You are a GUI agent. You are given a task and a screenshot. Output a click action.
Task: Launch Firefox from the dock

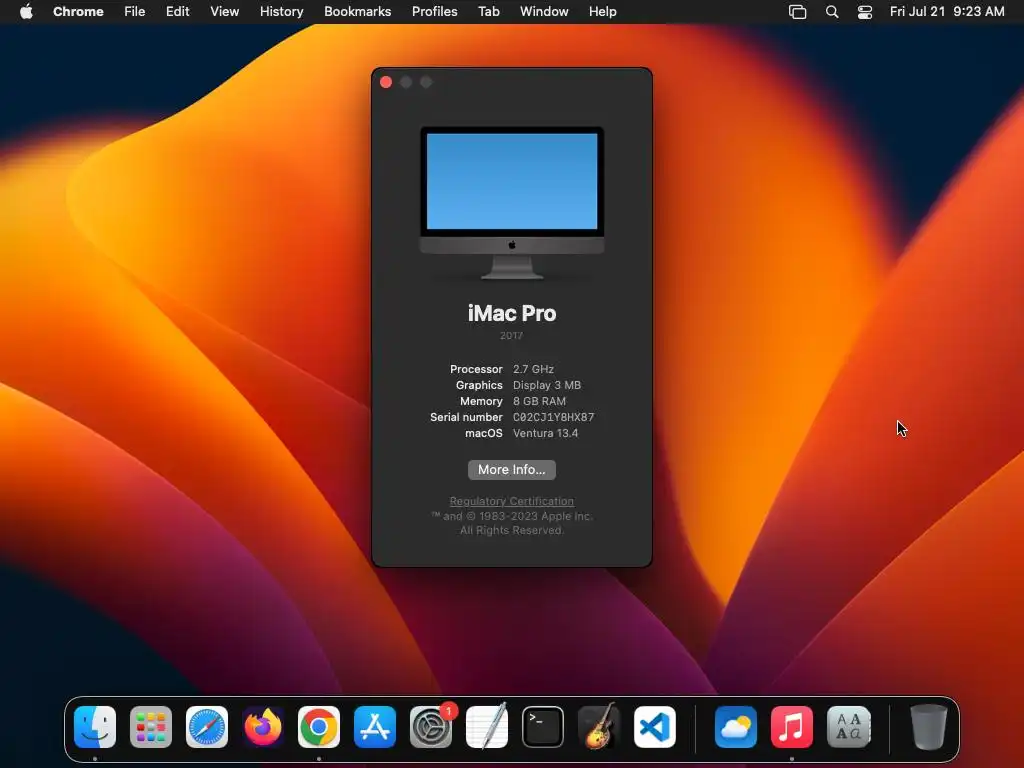tap(263, 727)
